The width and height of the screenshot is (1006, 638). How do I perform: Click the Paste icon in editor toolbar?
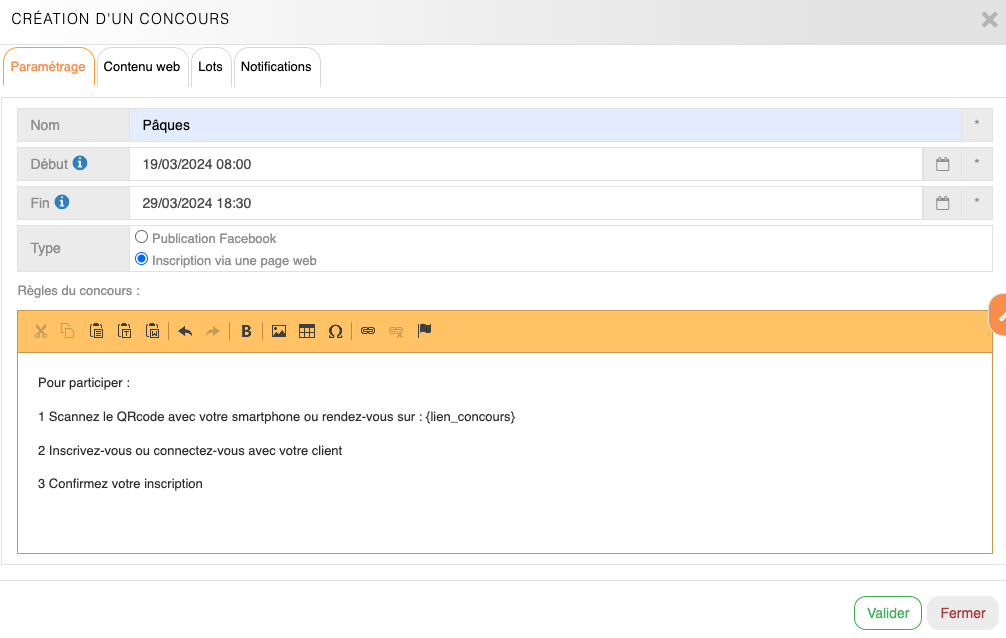point(97,331)
